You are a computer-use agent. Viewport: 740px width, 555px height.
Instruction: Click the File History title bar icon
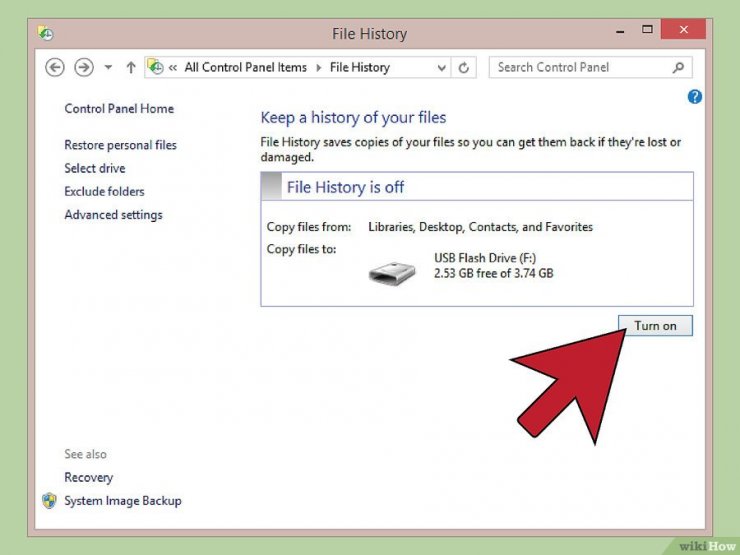coord(46,34)
